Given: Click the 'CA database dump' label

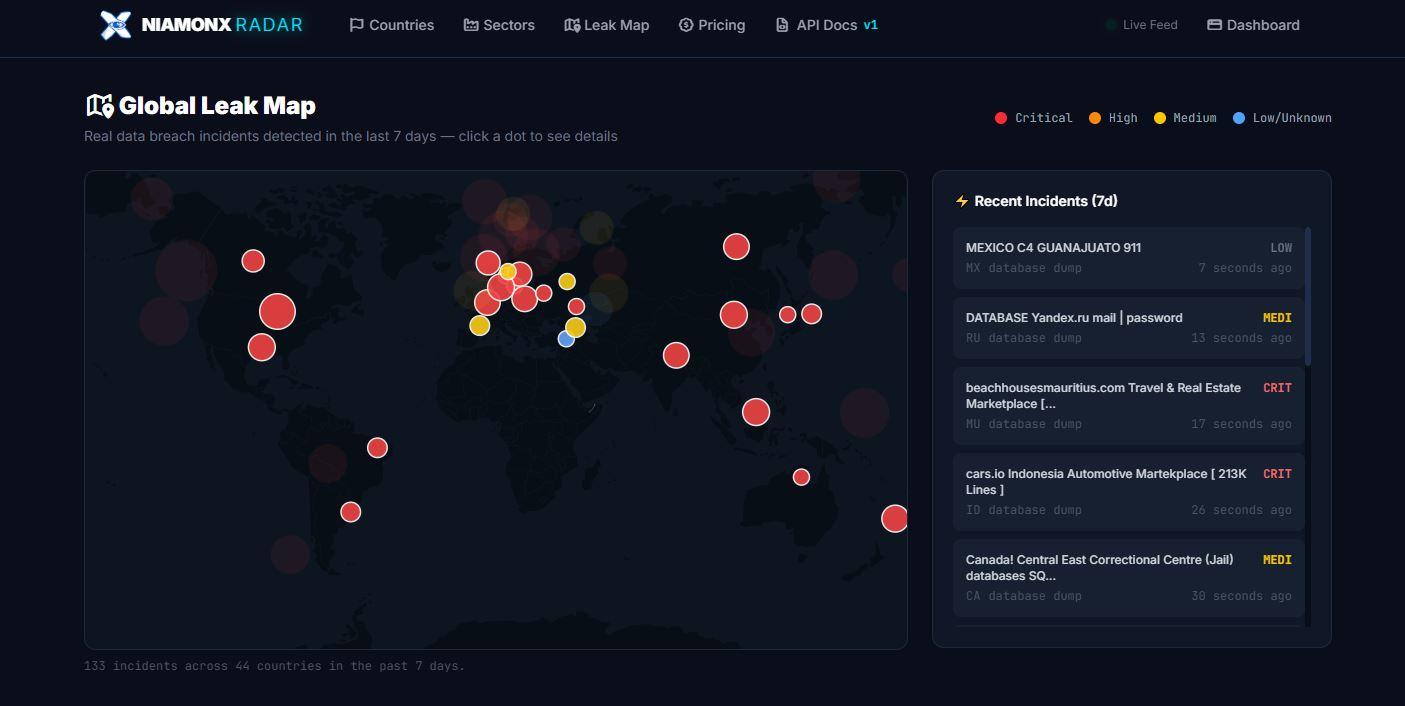Looking at the screenshot, I should [1024, 596].
